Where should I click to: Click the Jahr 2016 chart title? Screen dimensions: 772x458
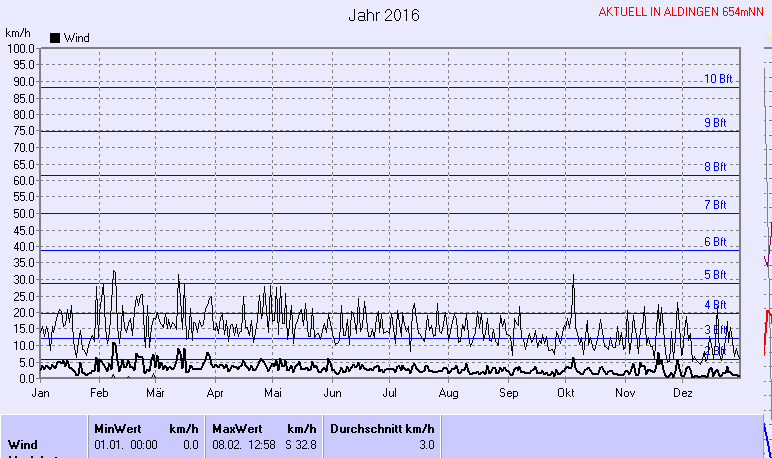(384, 15)
